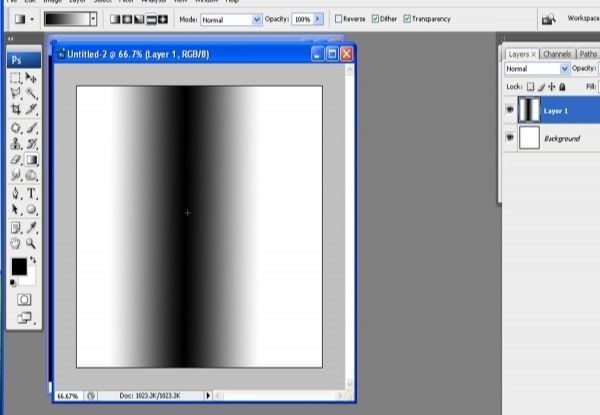
Task: Select the Brush tool
Action: 31,128
